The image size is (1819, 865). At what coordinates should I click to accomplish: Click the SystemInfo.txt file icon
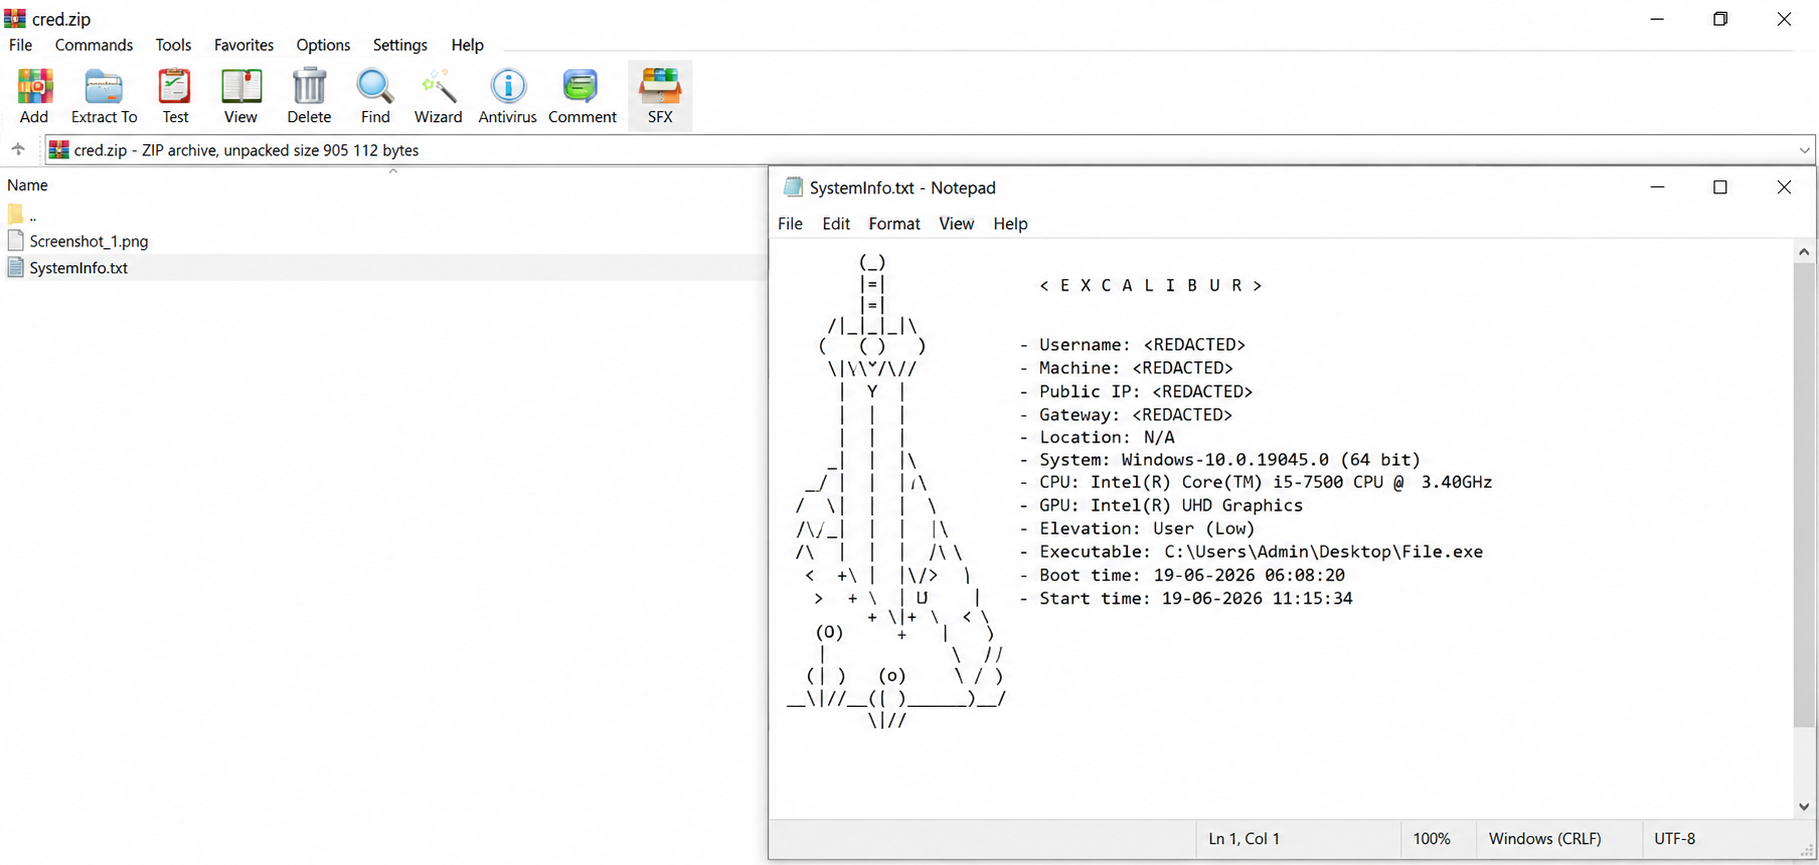pyautogui.click(x=15, y=268)
